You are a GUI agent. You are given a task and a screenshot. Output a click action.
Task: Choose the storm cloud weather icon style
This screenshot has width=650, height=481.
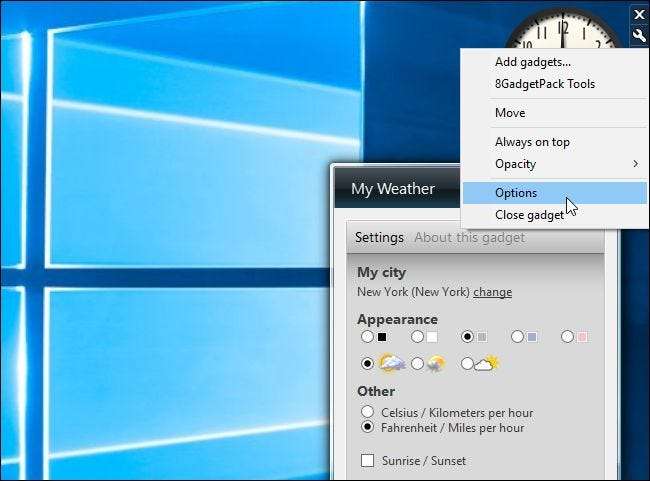coord(417,364)
